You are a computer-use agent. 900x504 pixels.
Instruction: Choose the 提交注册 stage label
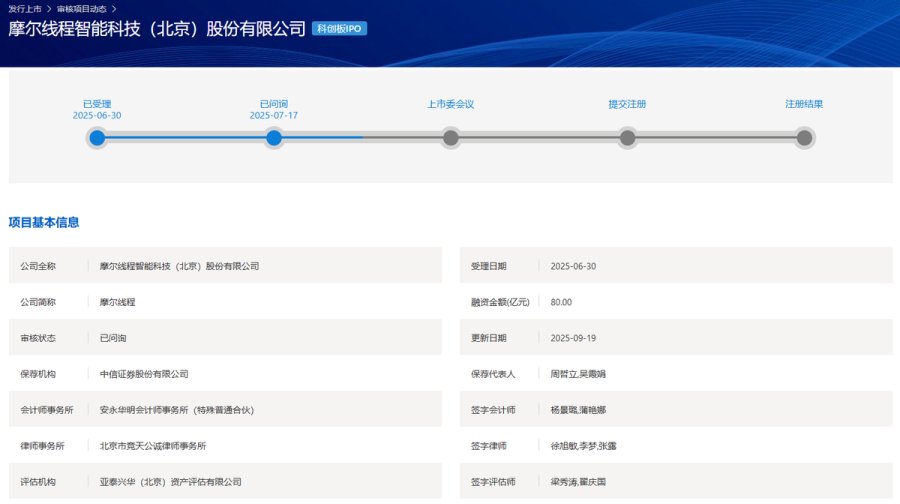tap(627, 104)
